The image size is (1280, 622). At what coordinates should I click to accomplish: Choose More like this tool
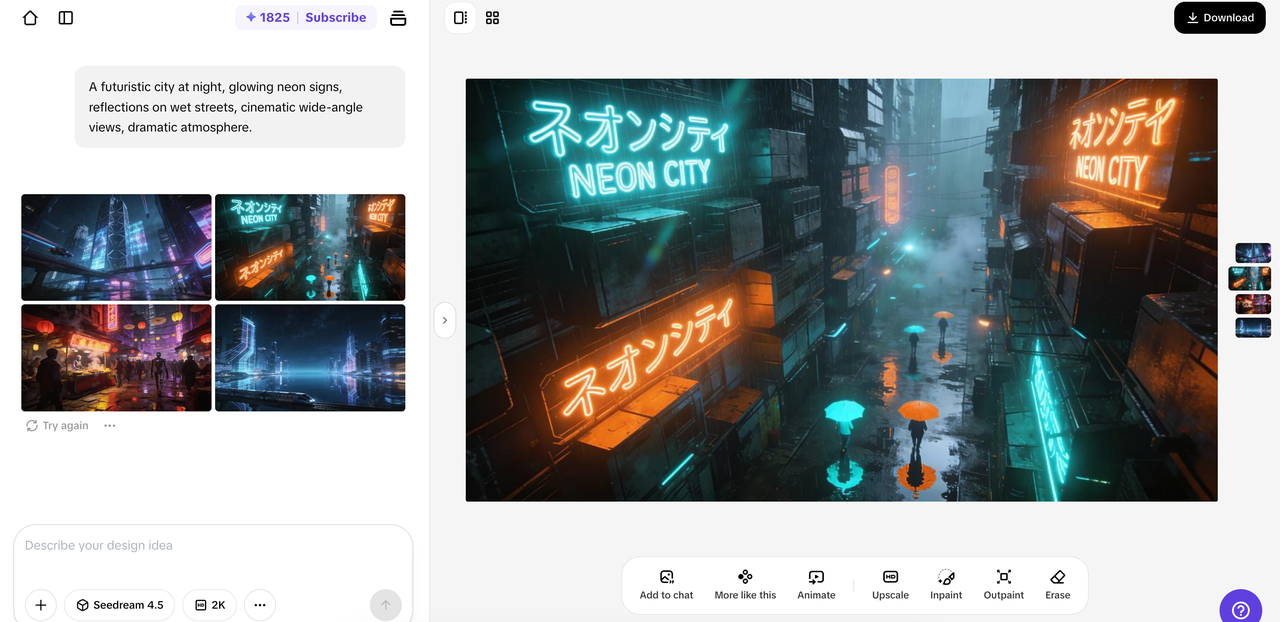pyautogui.click(x=745, y=585)
